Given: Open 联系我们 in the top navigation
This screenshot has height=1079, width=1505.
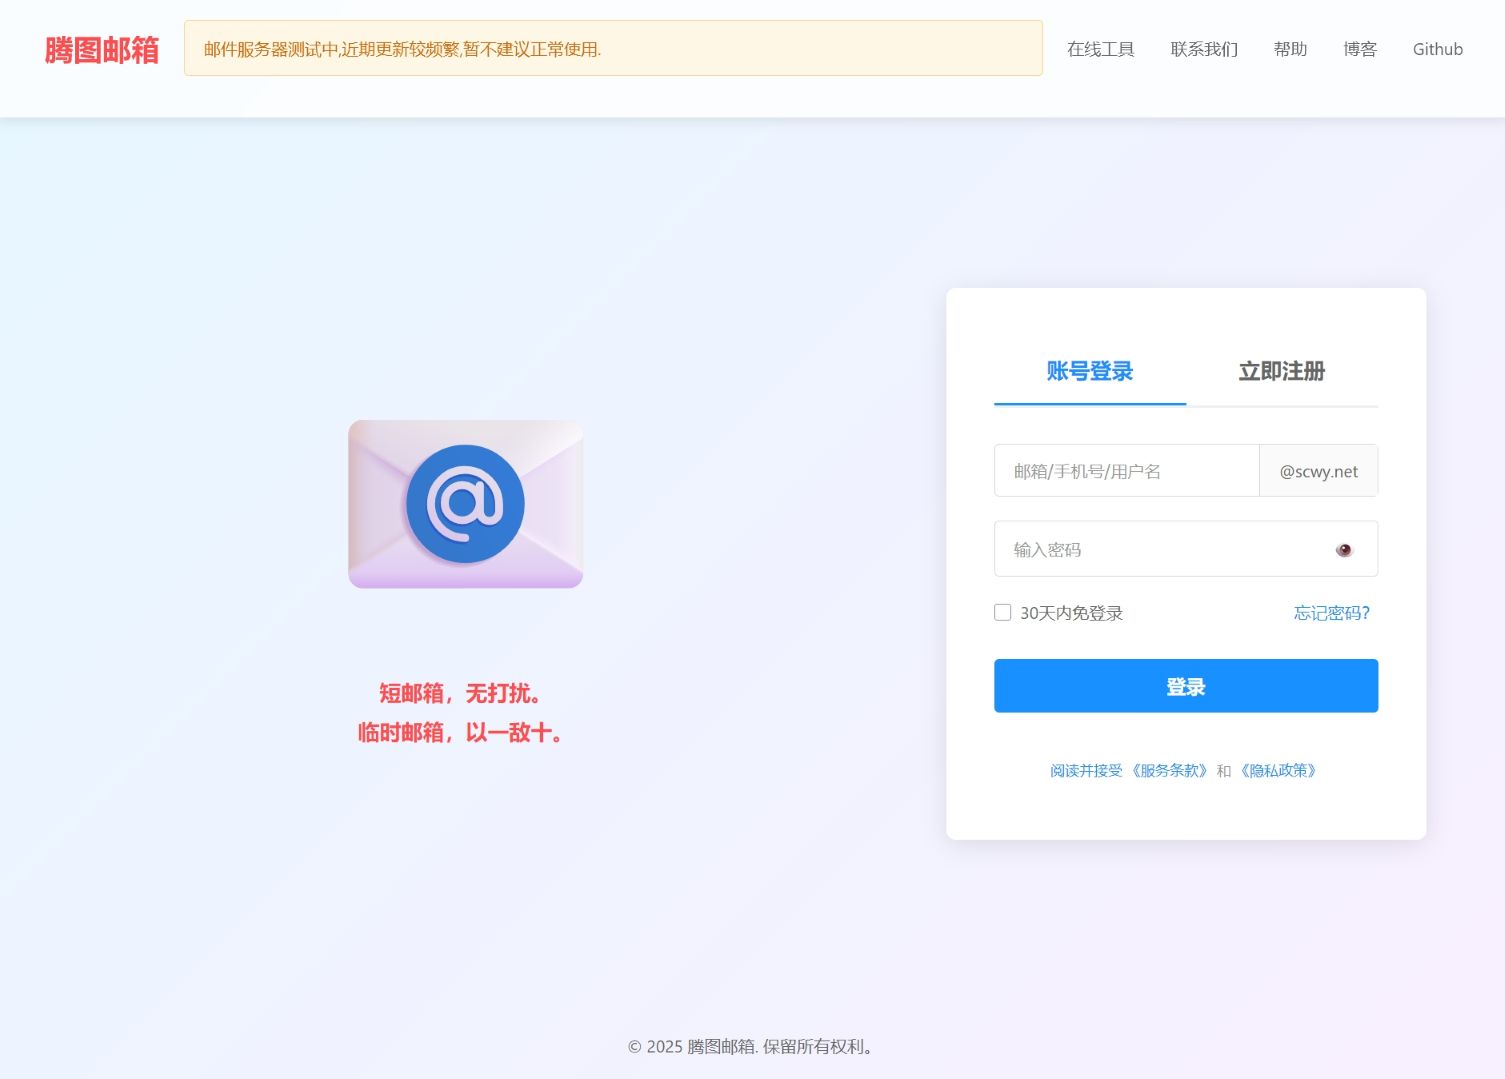Looking at the screenshot, I should coord(1204,49).
